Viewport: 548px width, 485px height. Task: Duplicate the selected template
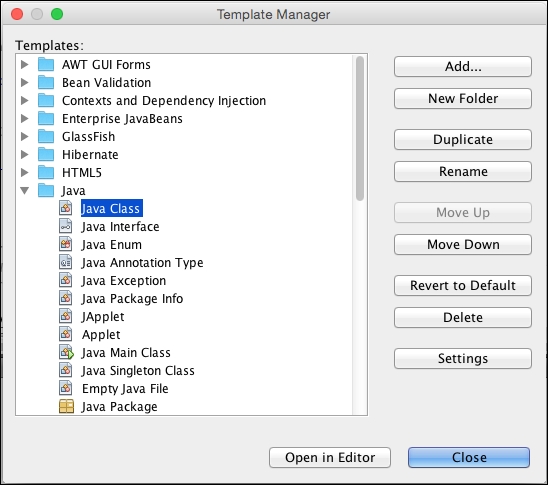[463, 139]
